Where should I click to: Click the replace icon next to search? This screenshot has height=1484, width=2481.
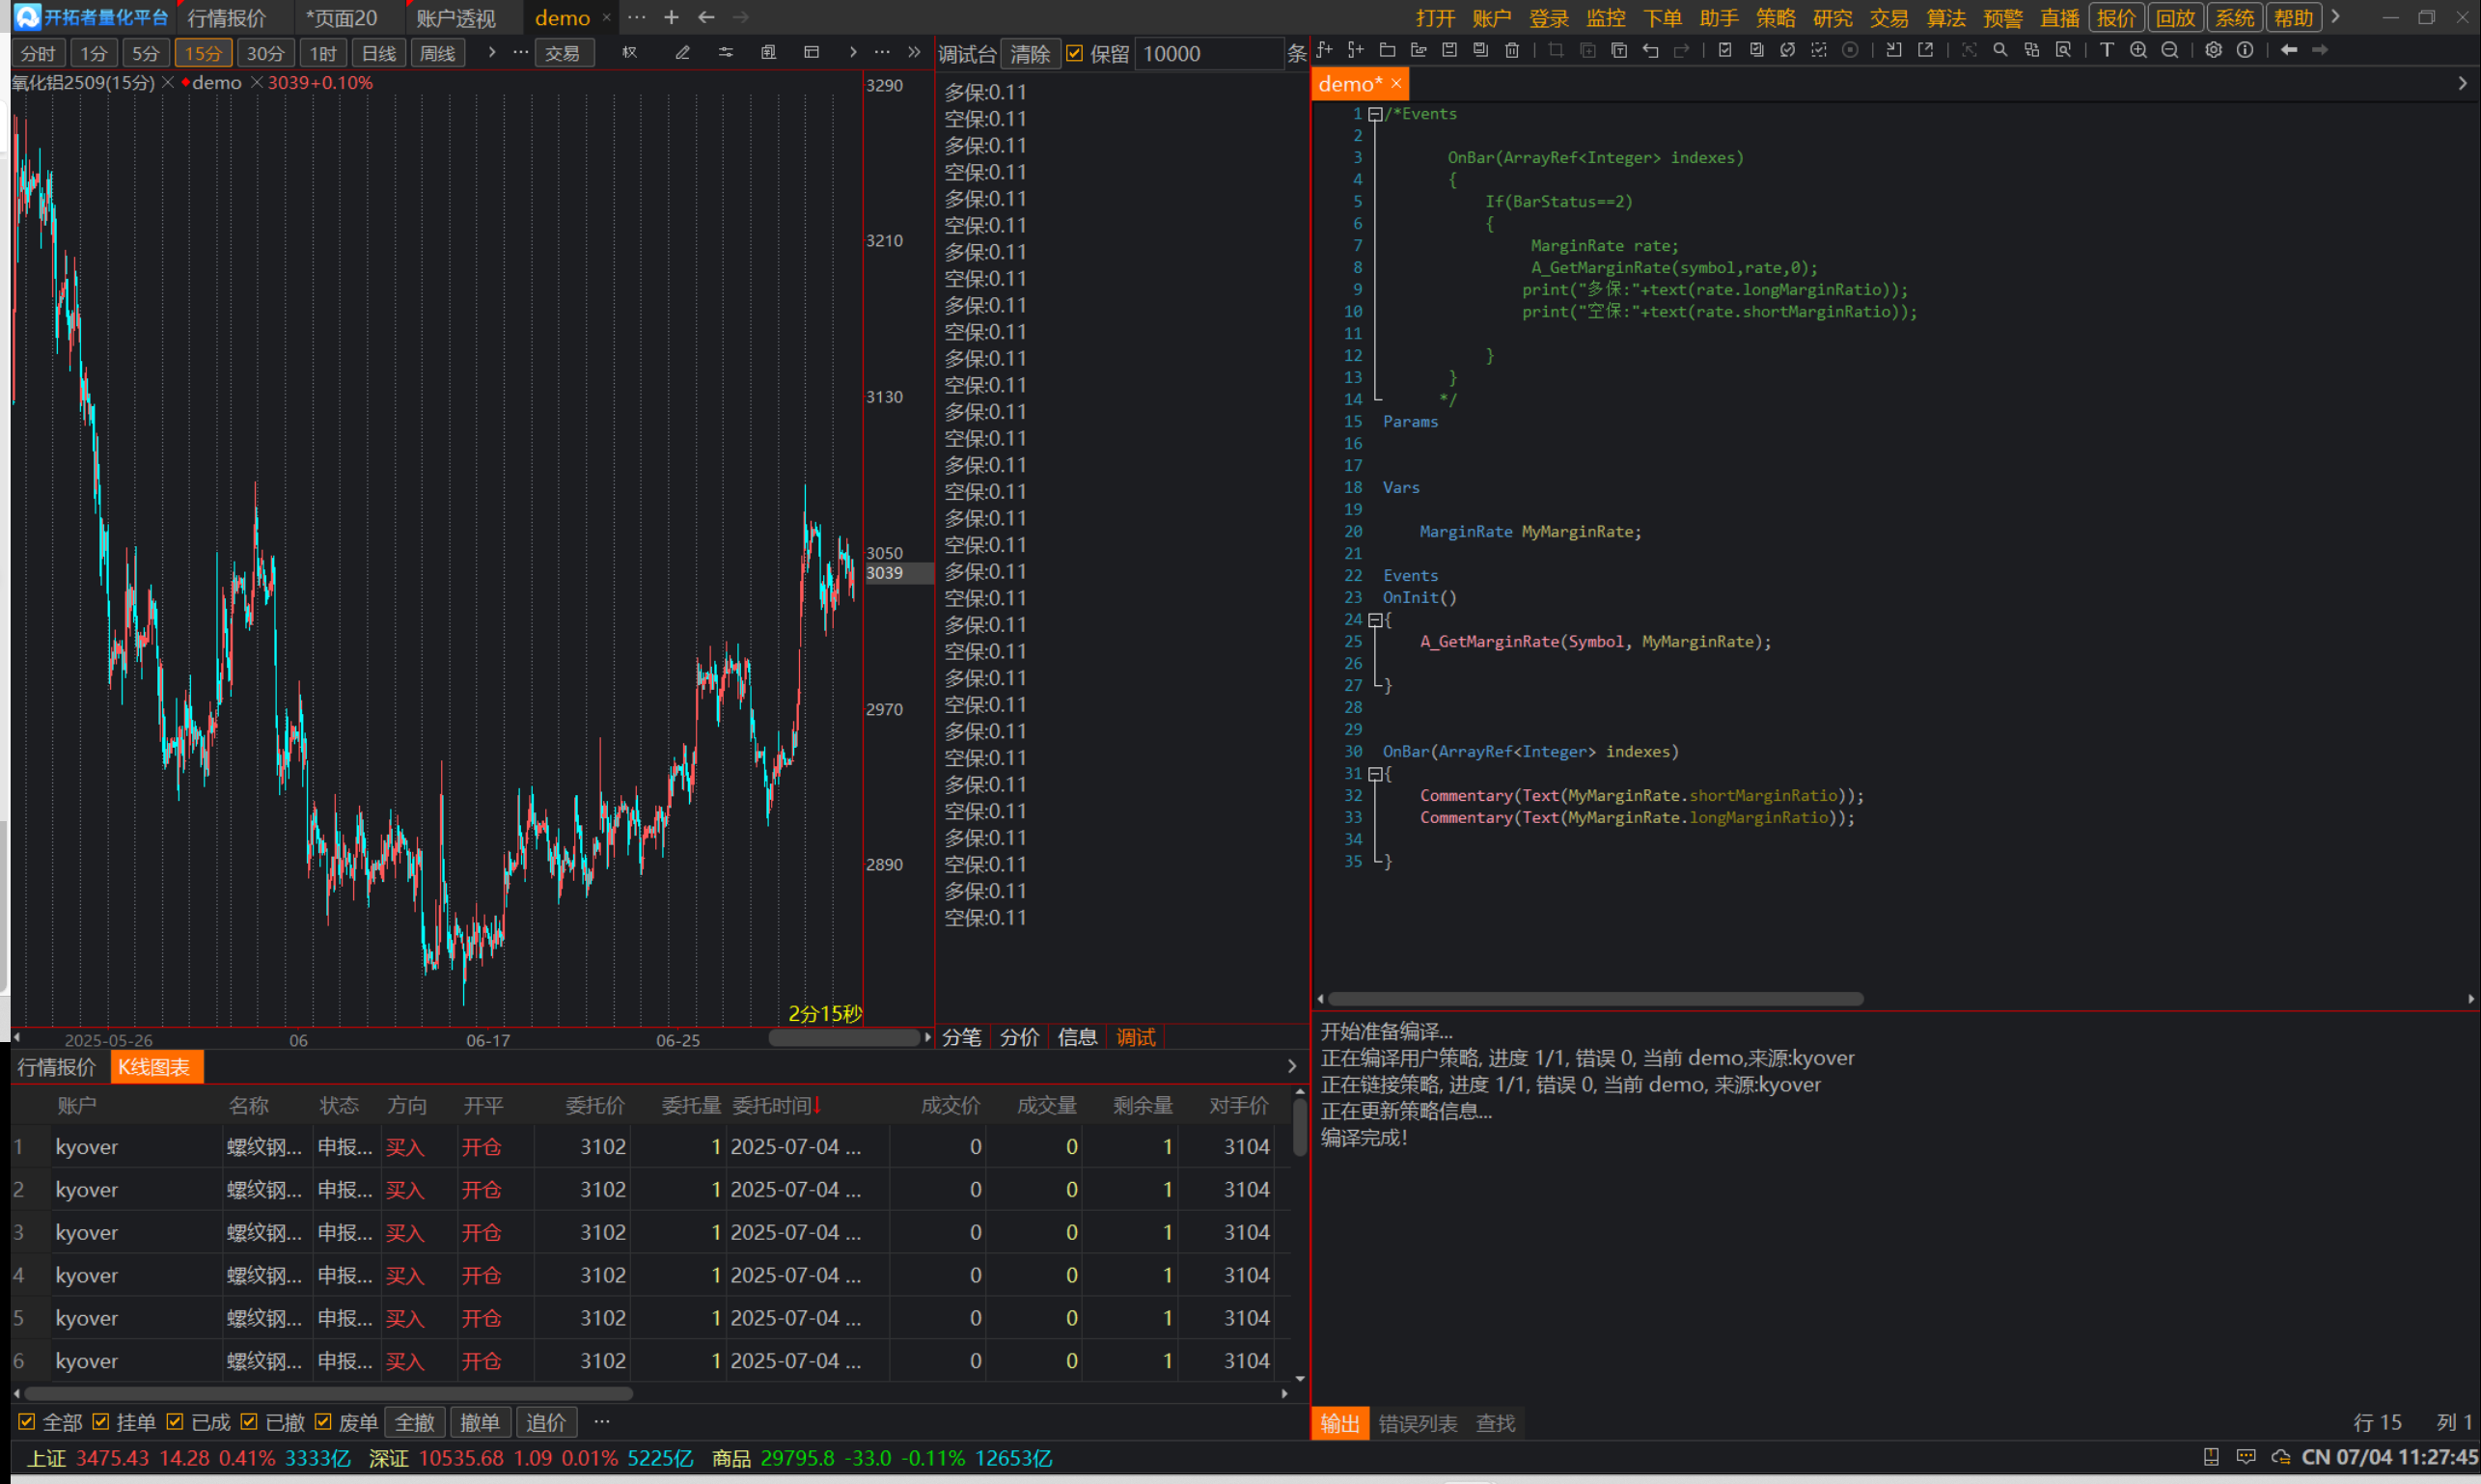(2031, 50)
